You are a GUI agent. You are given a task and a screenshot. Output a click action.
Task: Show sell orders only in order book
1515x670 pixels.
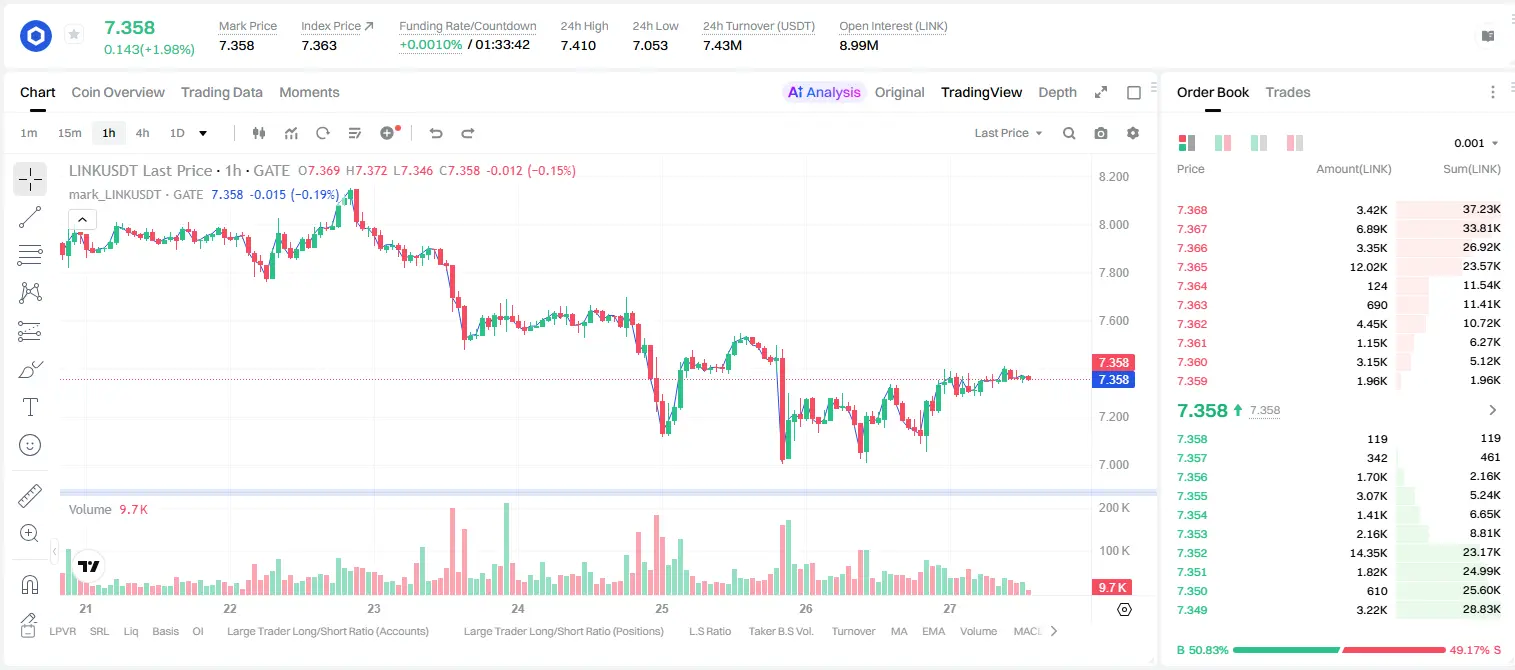point(1295,143)
